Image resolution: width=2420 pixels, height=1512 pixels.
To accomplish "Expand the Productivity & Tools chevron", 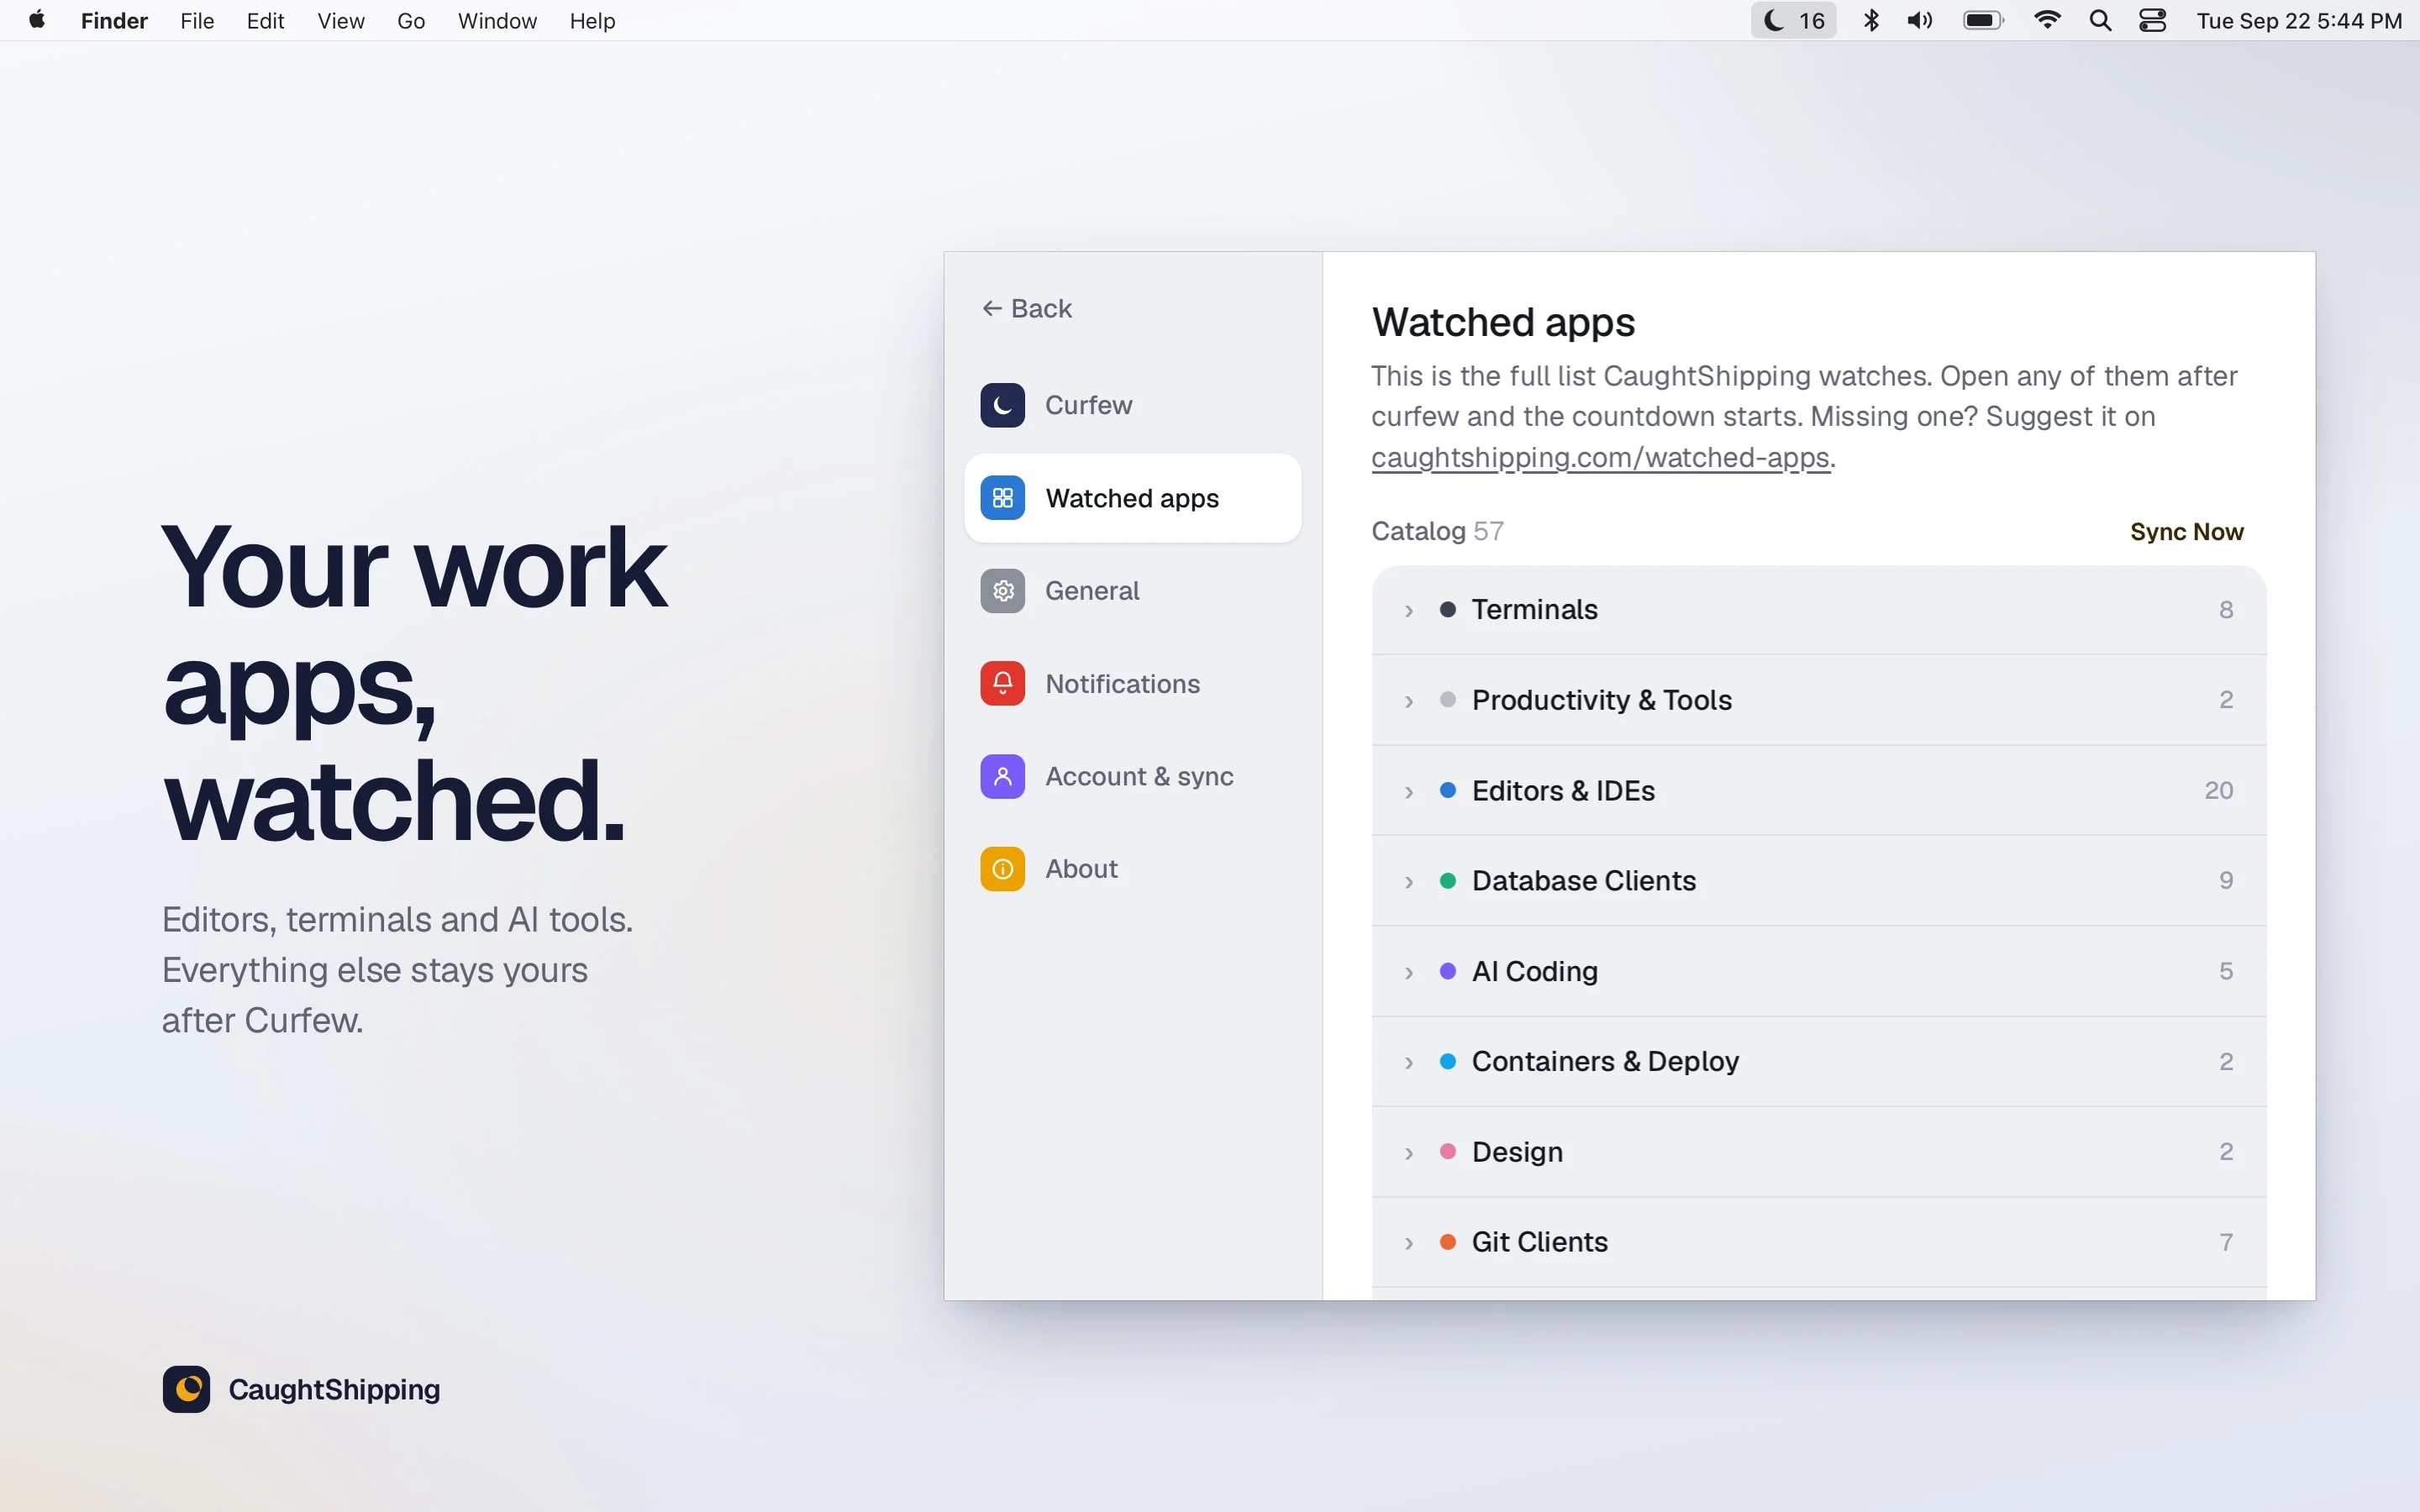I will click(1409, 701).
